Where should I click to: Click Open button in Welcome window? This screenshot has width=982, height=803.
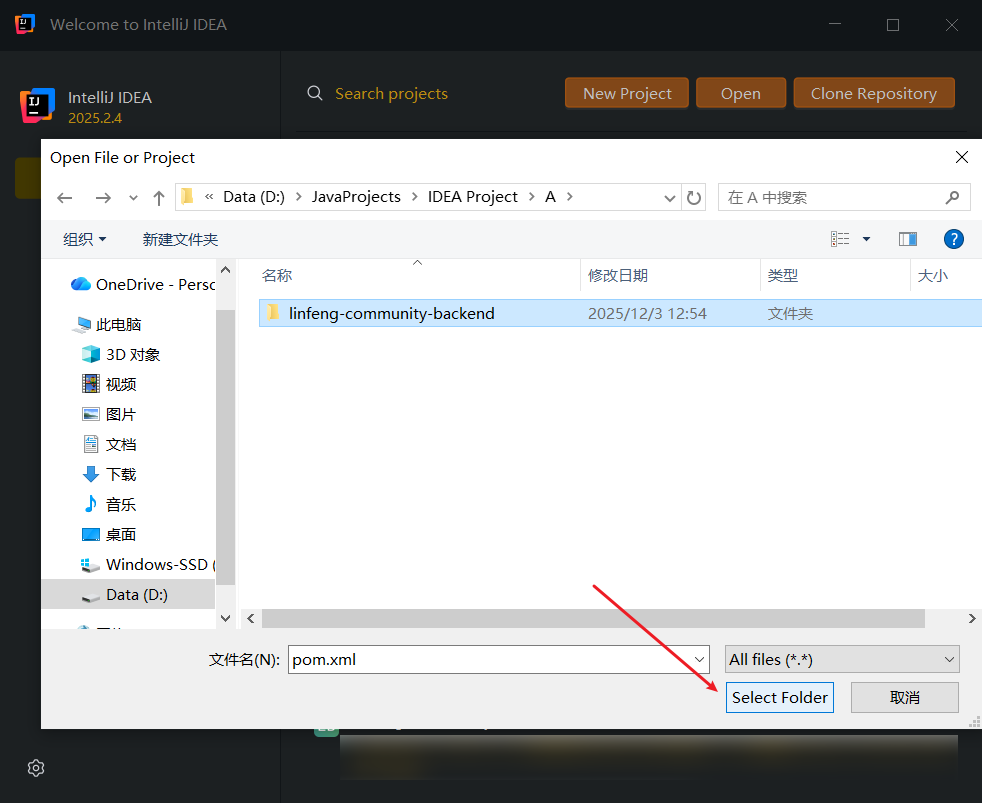coord(740,93)
